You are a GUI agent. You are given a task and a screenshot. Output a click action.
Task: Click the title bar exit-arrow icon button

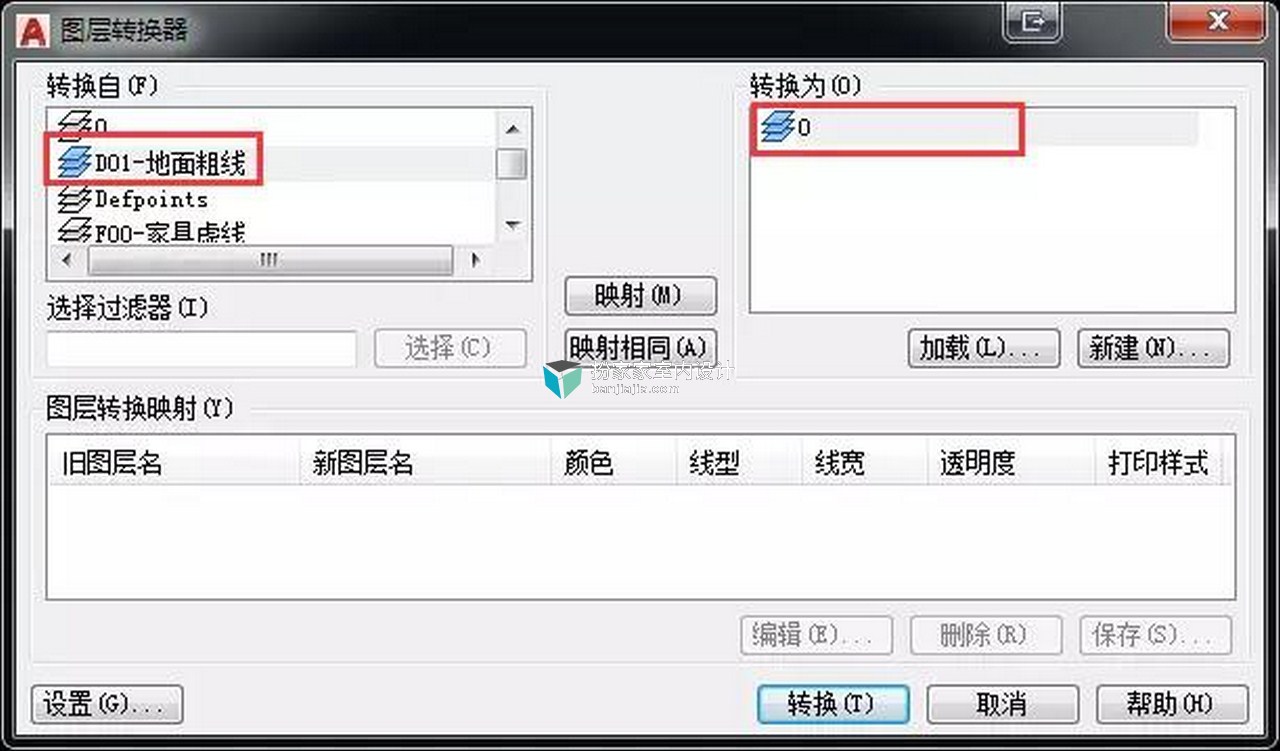point(1033,22)
